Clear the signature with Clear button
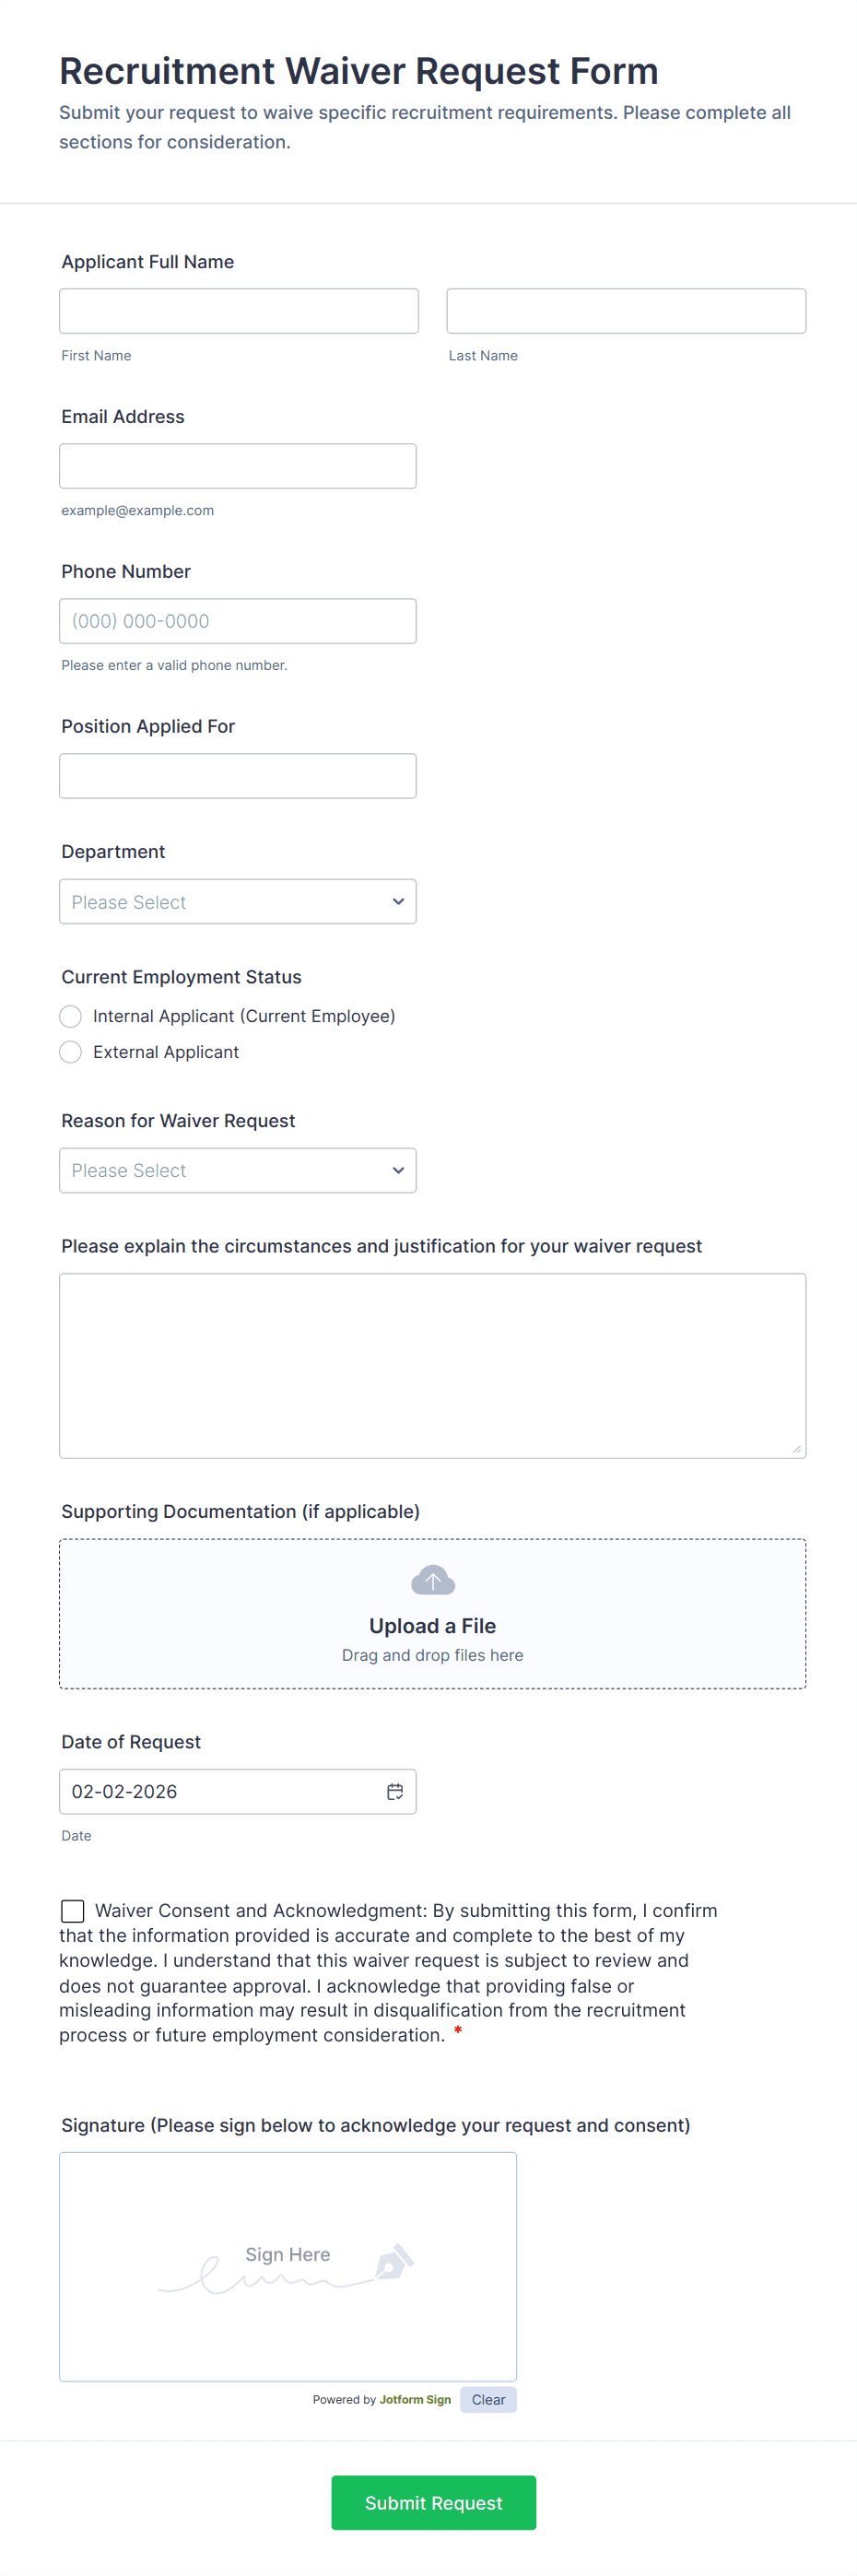 click(x=488, y=2399)
